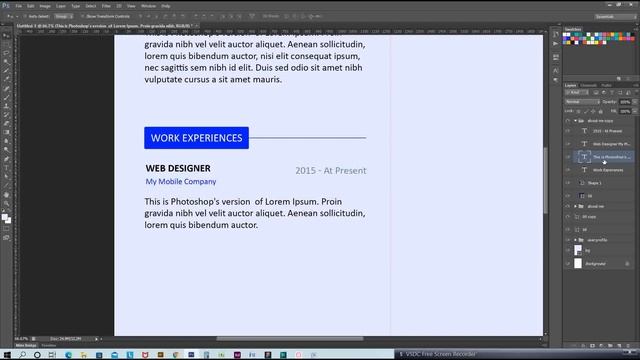Click the Lock all padlock icon
Screen dimensions: 640x360
(600, 111)
